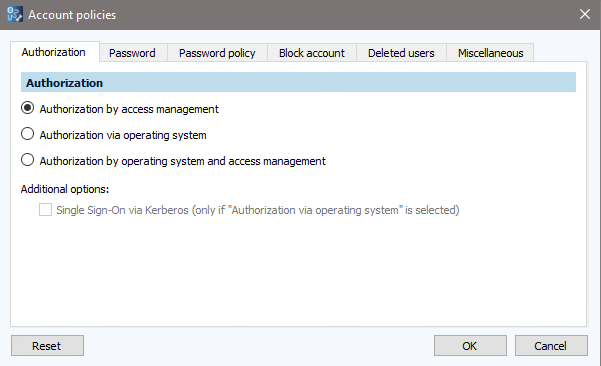Open the Deleted users tab
Viewport: 601px width, 366px height.
401,53
